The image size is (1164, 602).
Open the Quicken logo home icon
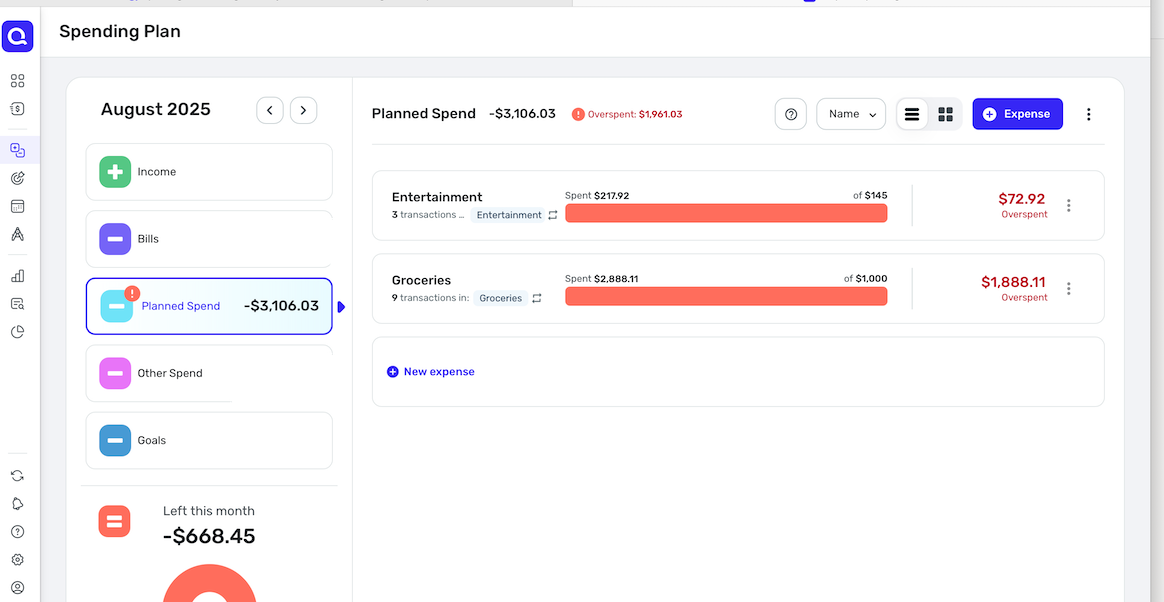[x=18, y=36]
